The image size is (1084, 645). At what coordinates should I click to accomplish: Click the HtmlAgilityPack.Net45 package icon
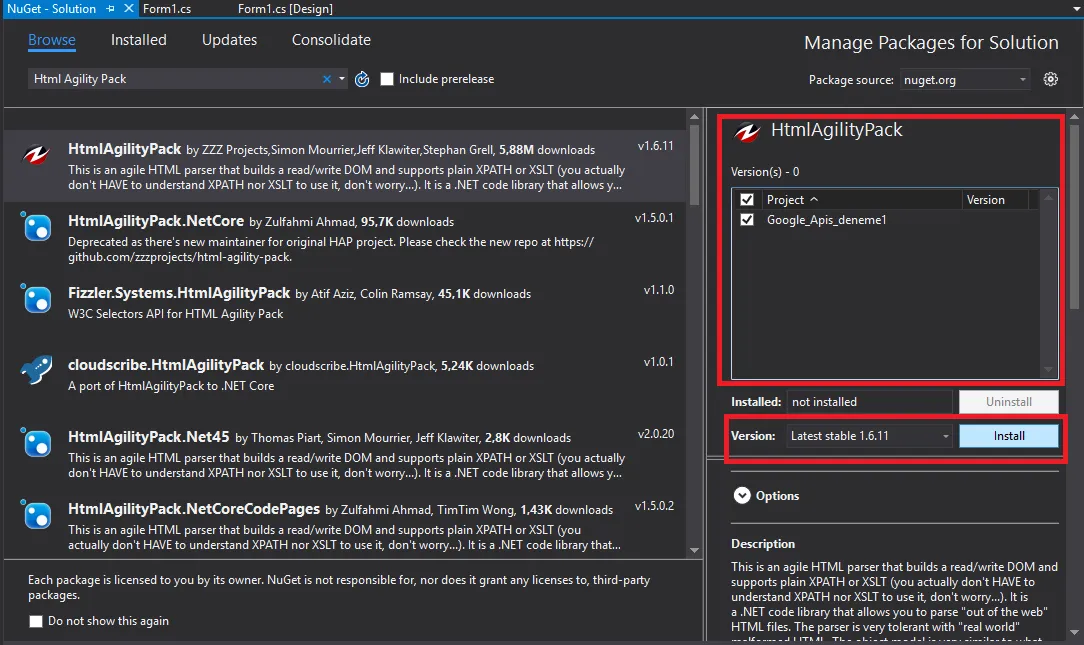point(36,442)
